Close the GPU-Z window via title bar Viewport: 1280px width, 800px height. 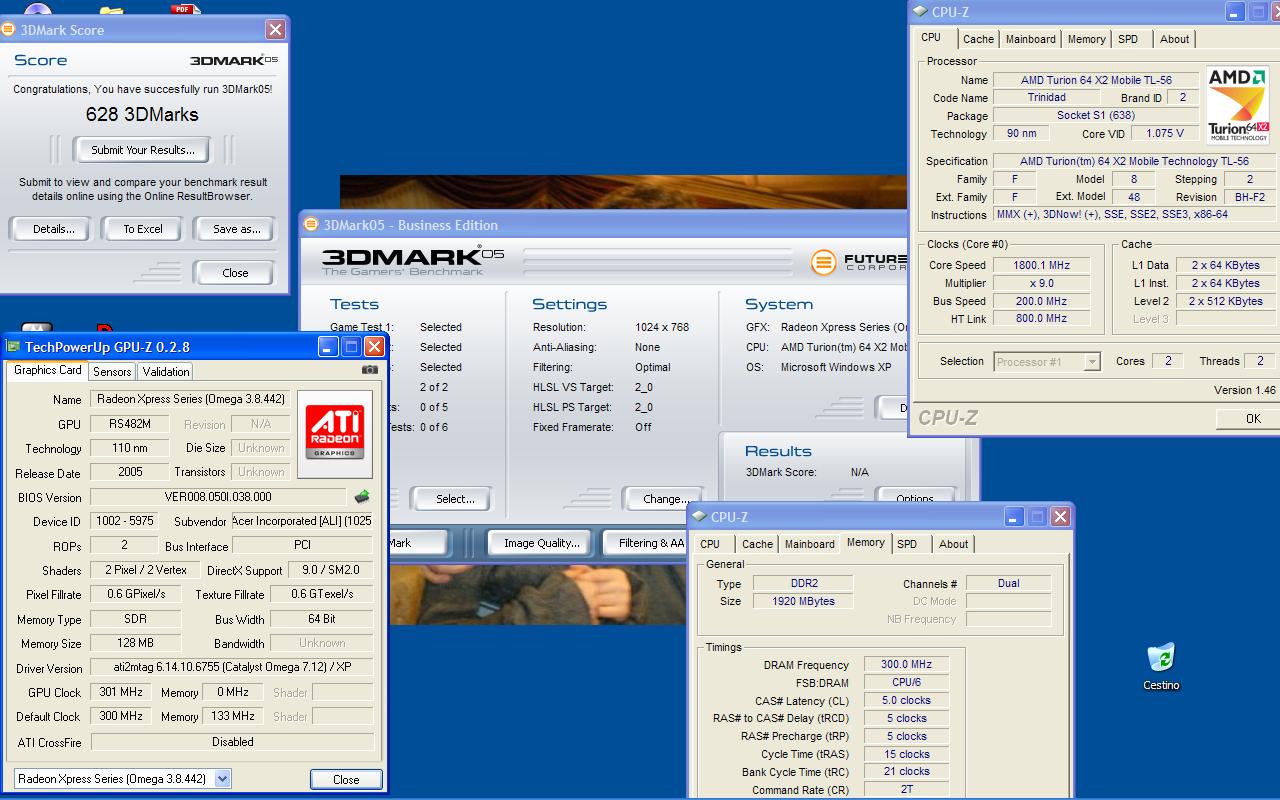coord(374,347)
